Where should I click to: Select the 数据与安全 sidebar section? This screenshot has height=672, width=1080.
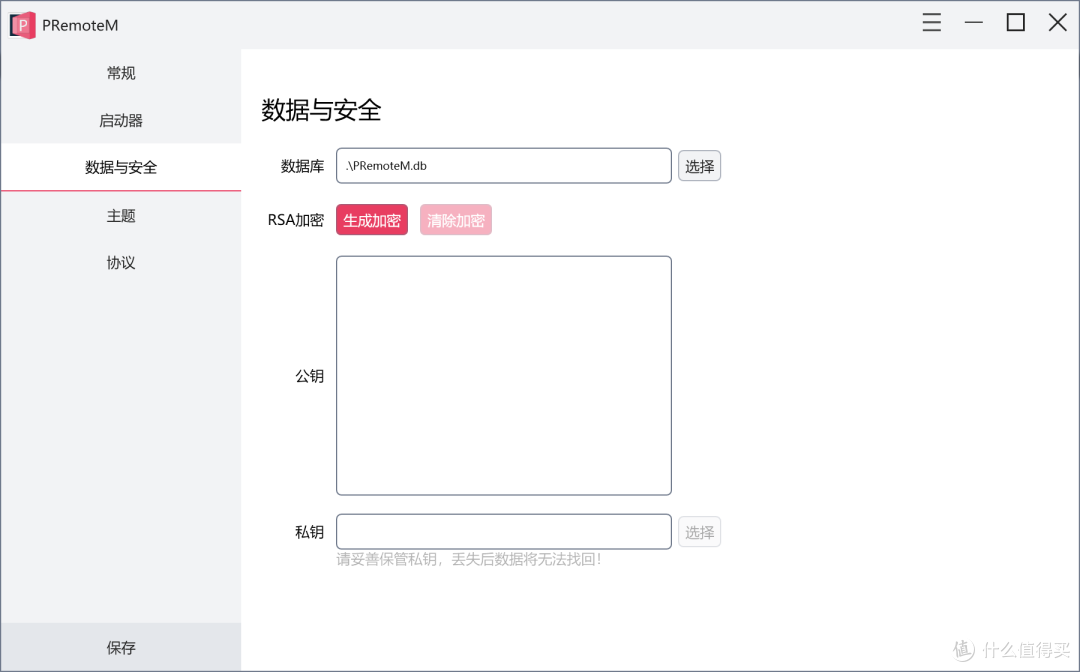pyautogui.click(x=120, y=167)
